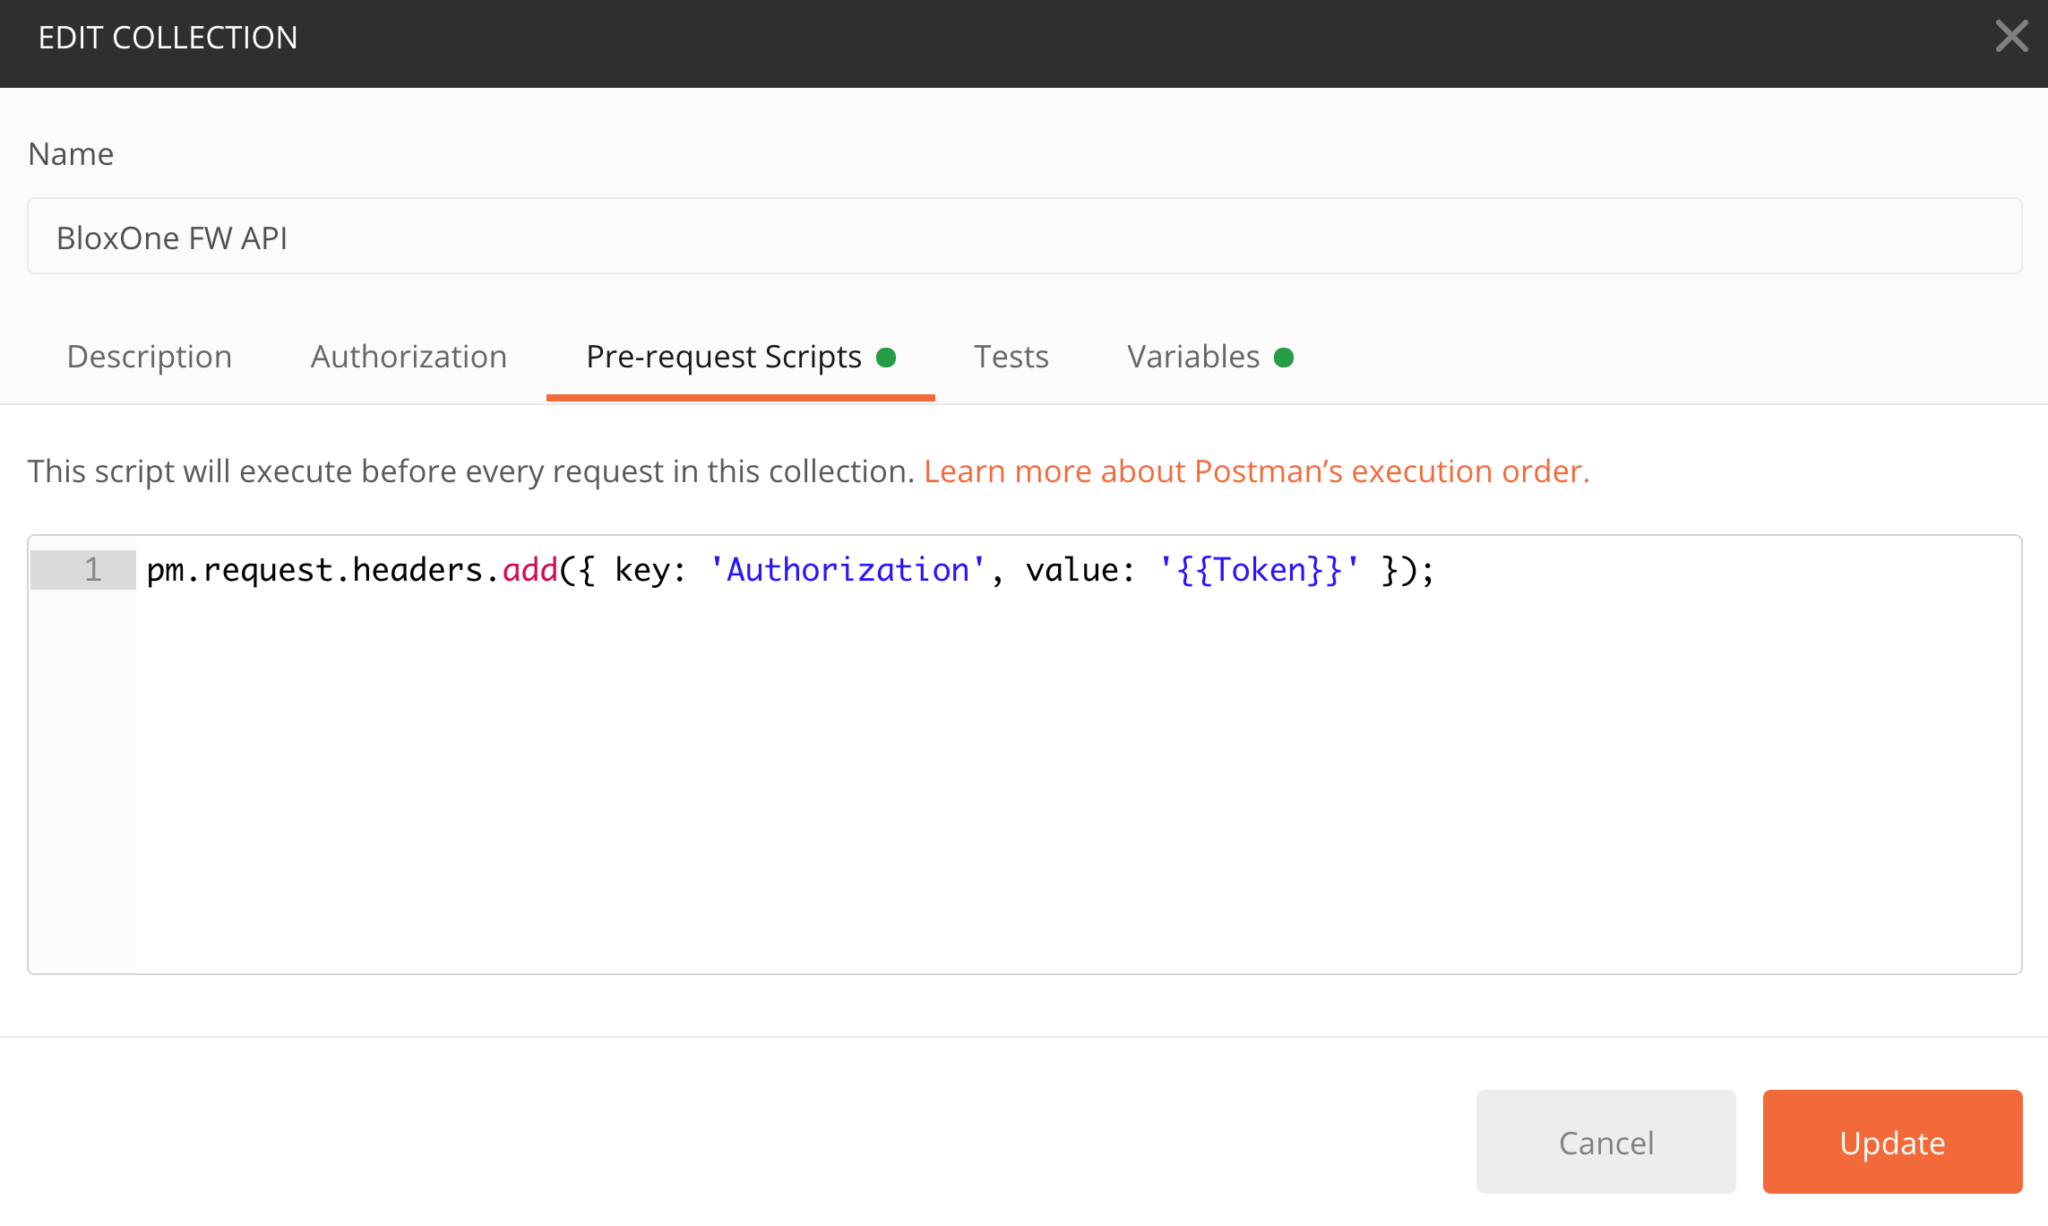The width and height of the screenshot is (2048, 1226).
Task: Cancel editing the collection
Action: [x=1605, y=1142]
